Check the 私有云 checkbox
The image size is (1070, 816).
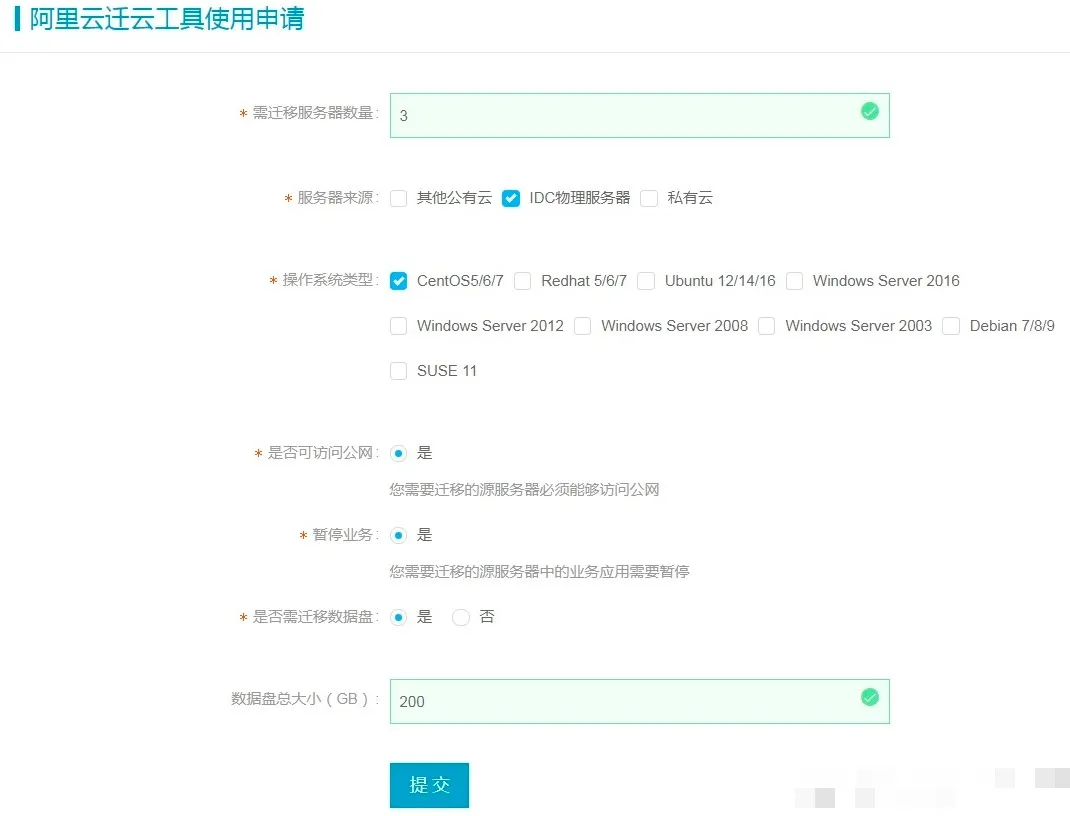[649, 198]
